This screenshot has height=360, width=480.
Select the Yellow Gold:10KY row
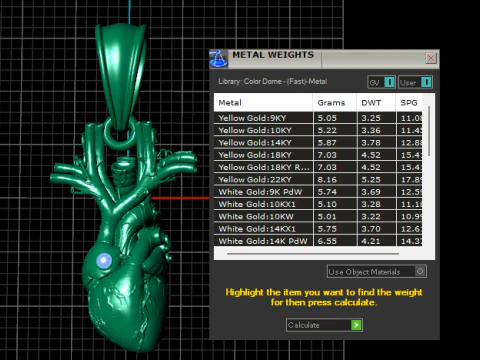pyautogui.click(x=318, y=130)
